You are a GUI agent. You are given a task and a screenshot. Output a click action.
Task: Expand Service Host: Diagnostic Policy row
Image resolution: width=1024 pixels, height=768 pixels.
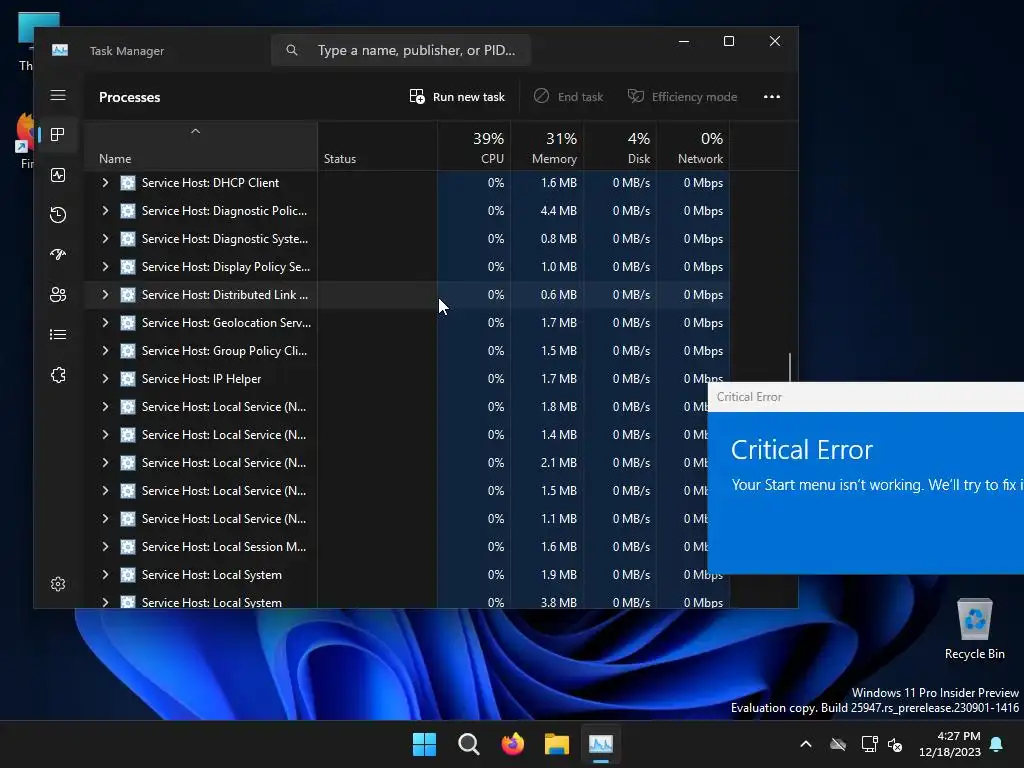pos(105,210)
